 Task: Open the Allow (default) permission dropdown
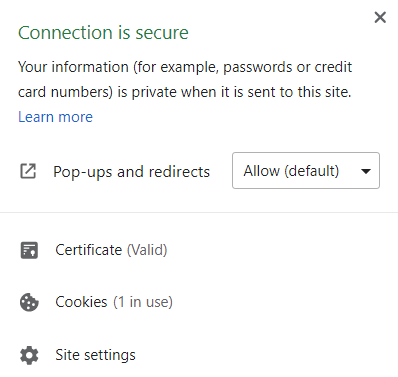306,171
